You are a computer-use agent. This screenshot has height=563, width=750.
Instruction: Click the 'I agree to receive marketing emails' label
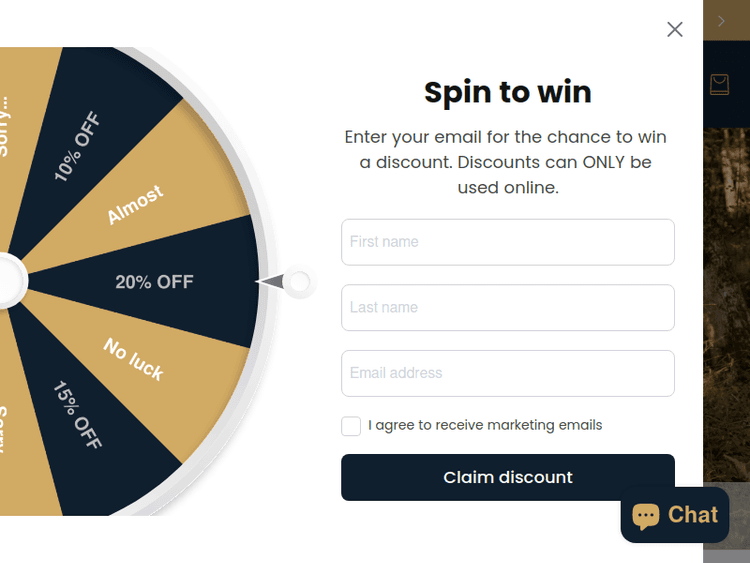(485, 425)
